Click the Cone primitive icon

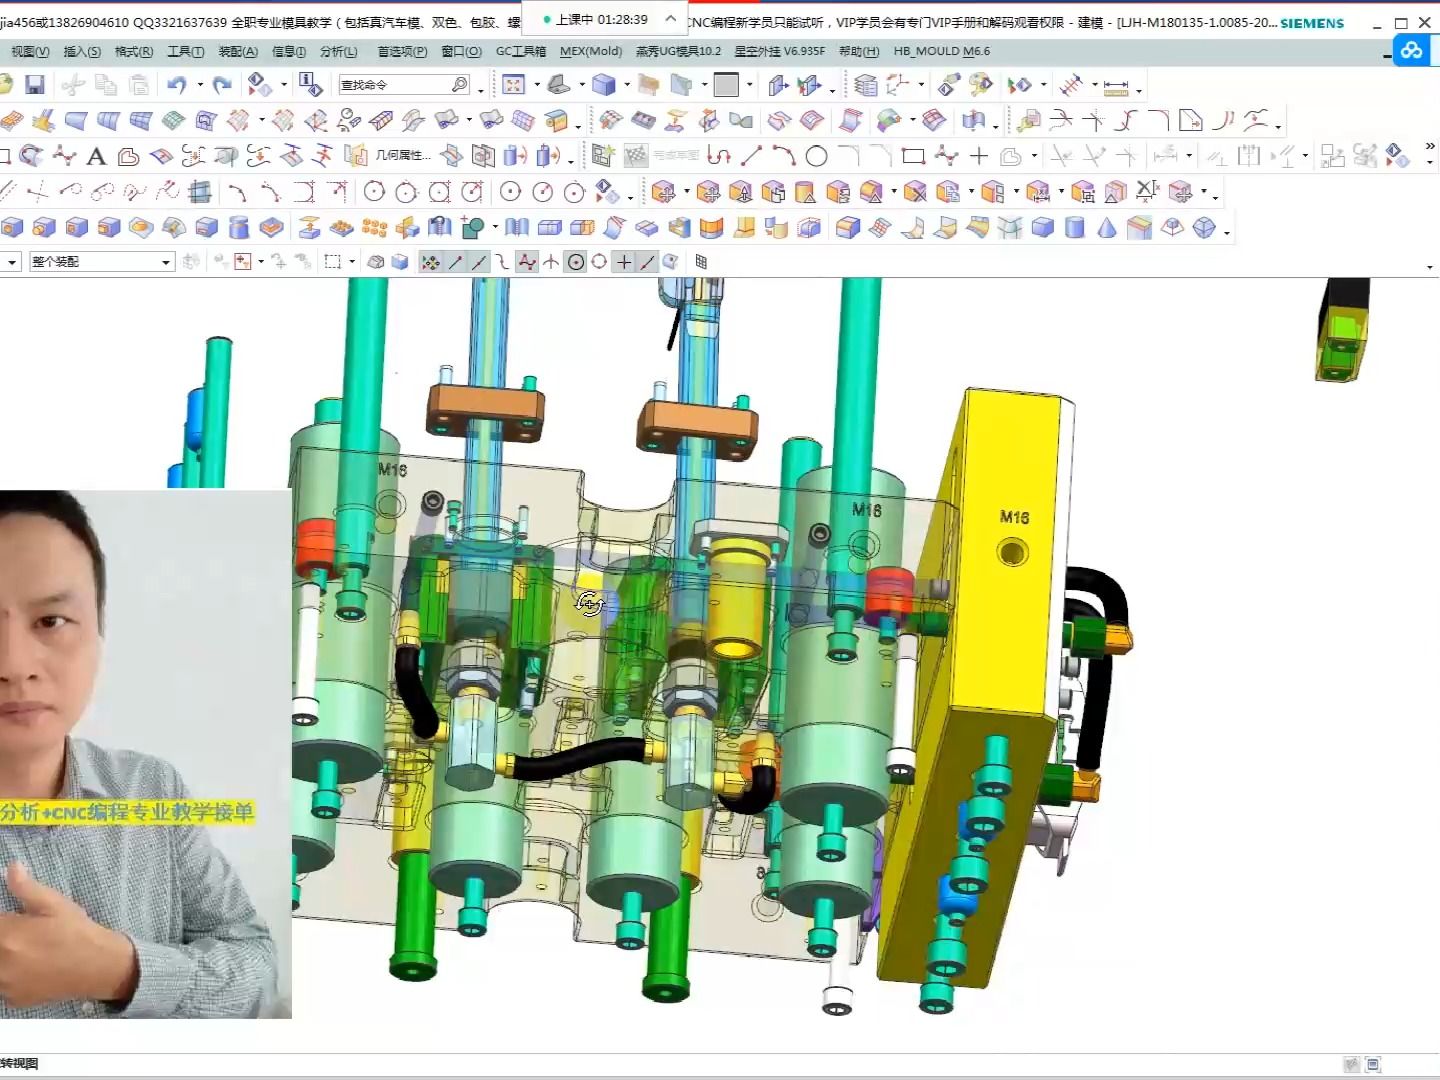(x=1107, y=228)
